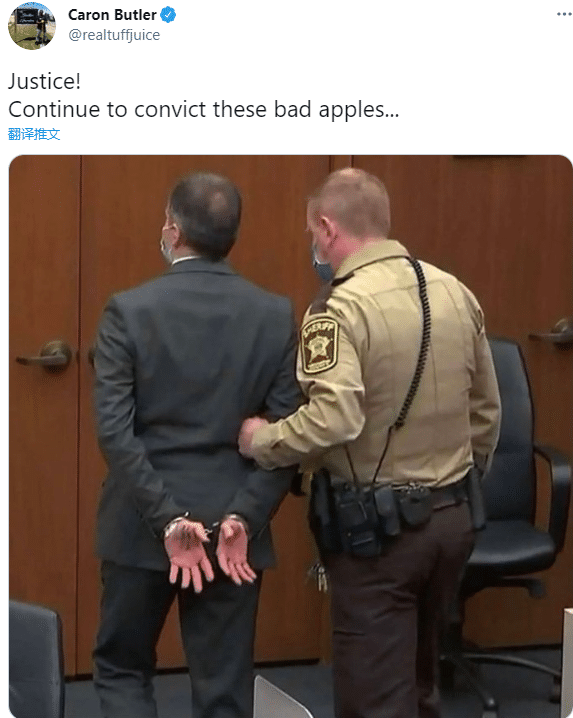The image size is (573, 718).
Task: Click the right door handle in photo
Action: [x=554, y=332]
